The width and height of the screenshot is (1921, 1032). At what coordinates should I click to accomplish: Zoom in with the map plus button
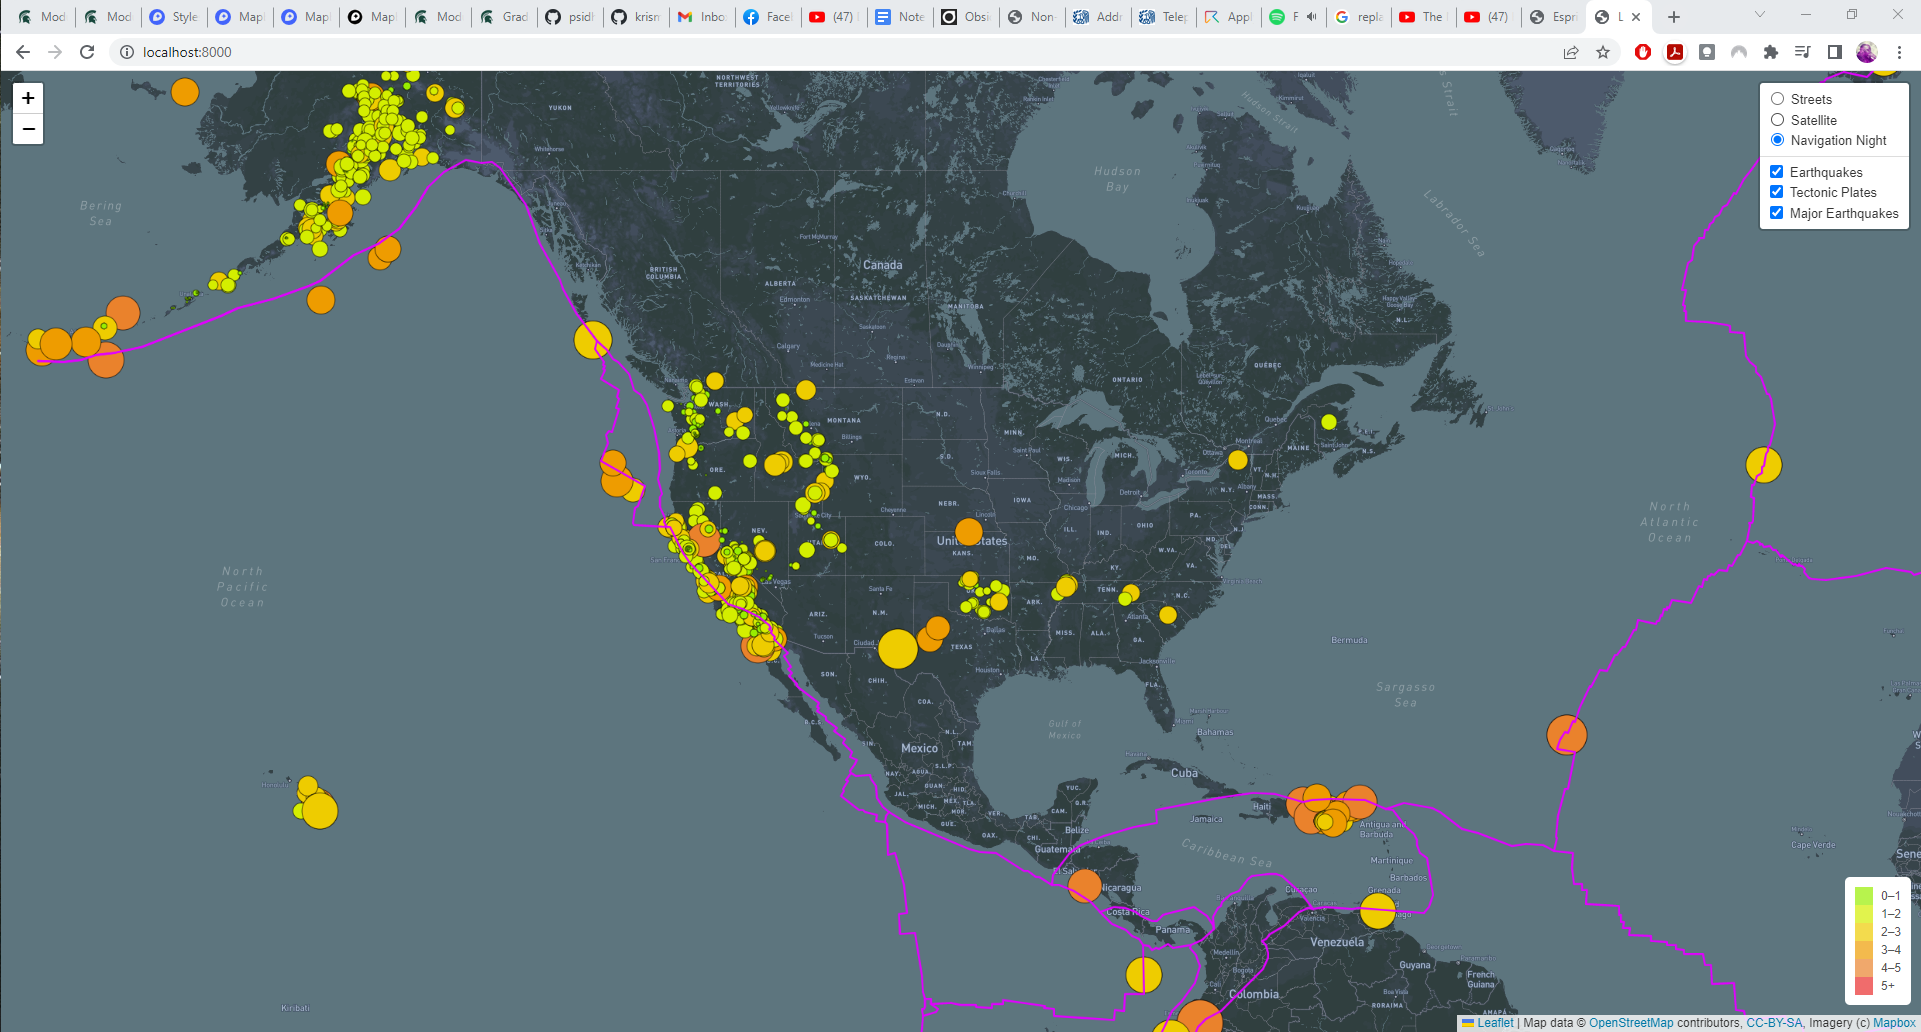tap(28, 98)
